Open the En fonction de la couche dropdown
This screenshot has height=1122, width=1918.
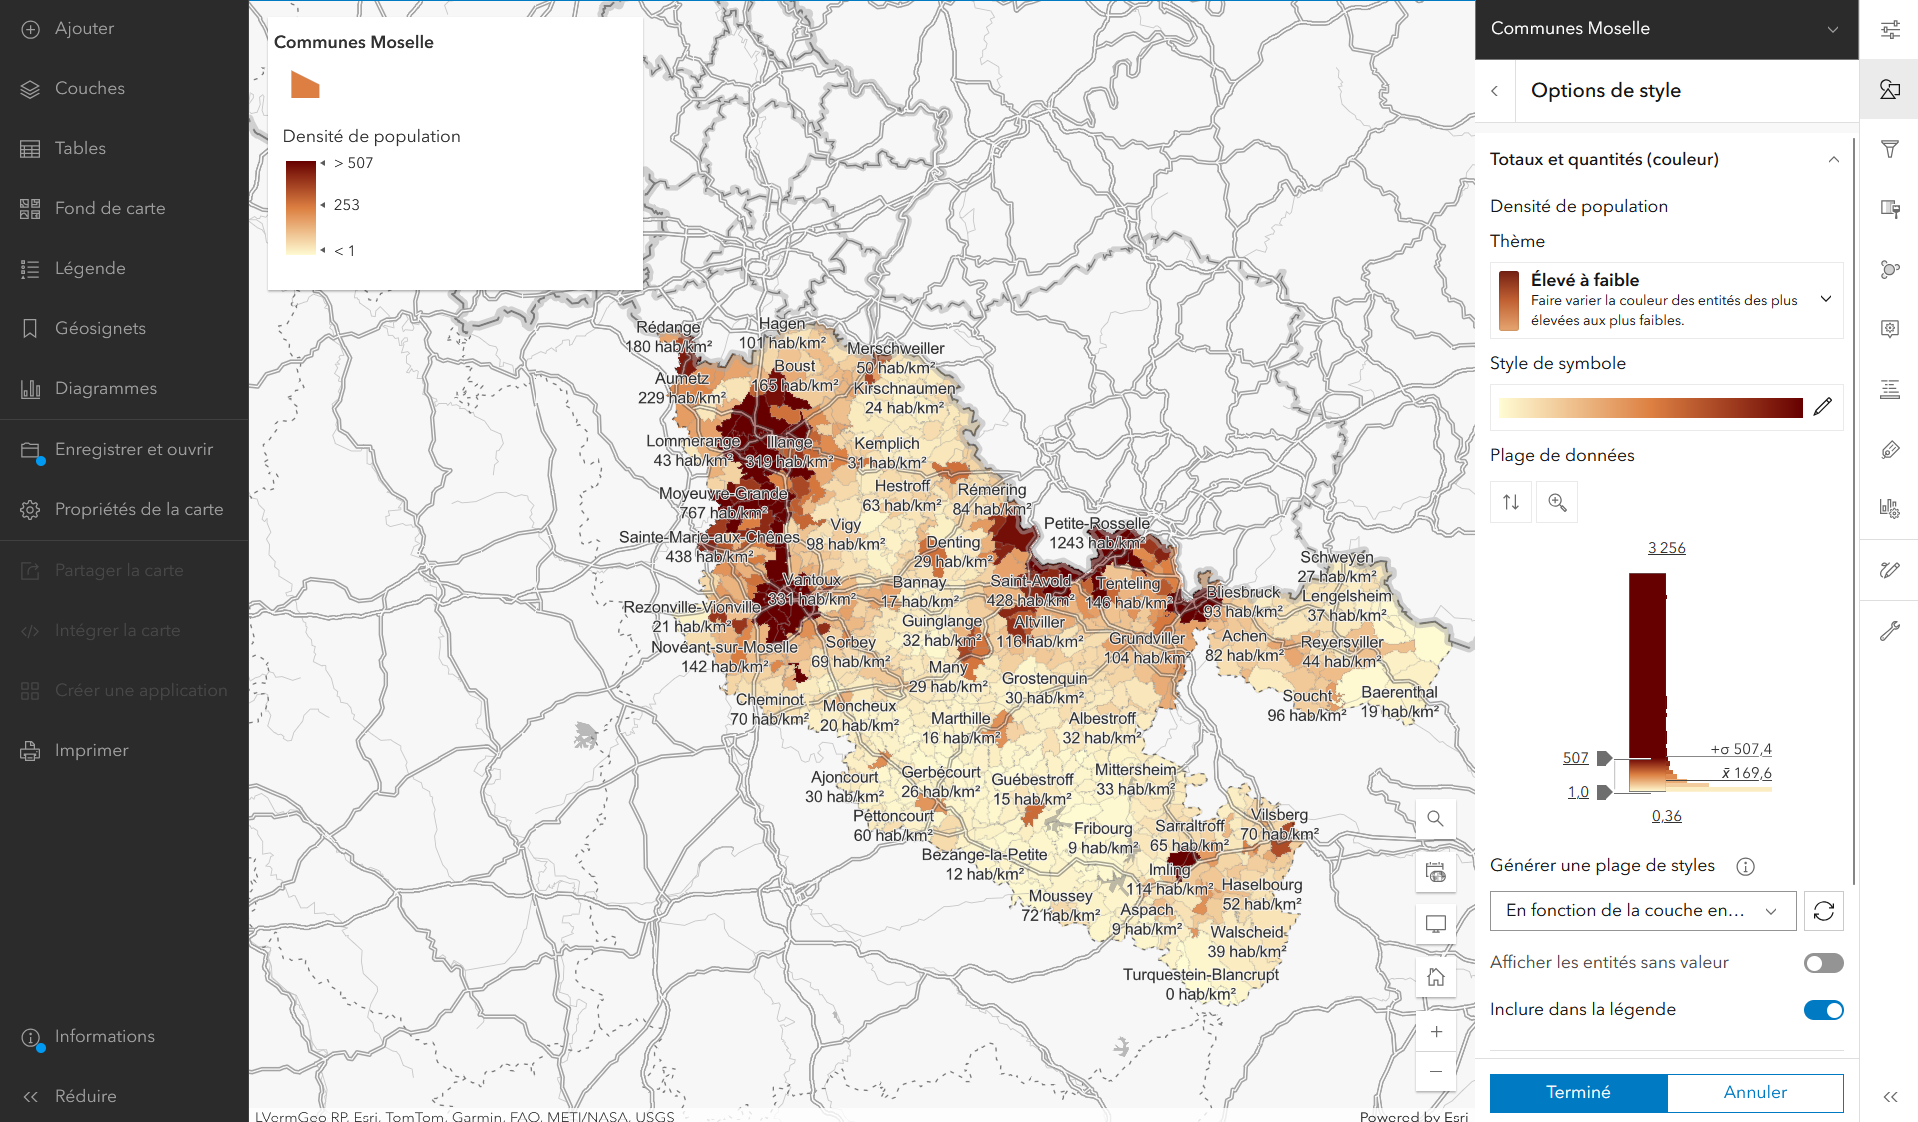pos(1643,911)
